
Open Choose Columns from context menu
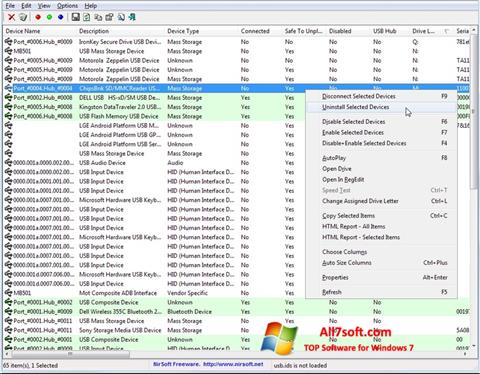(382, 252)
